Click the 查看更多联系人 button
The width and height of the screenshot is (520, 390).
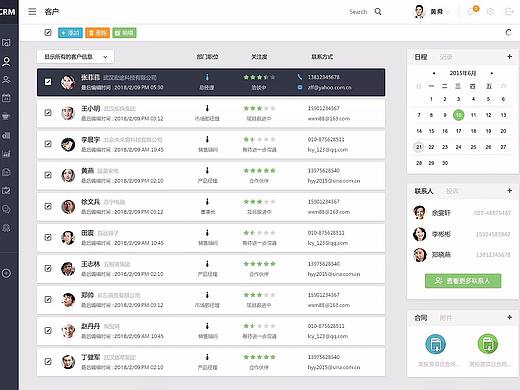click(x=463, y=281)
